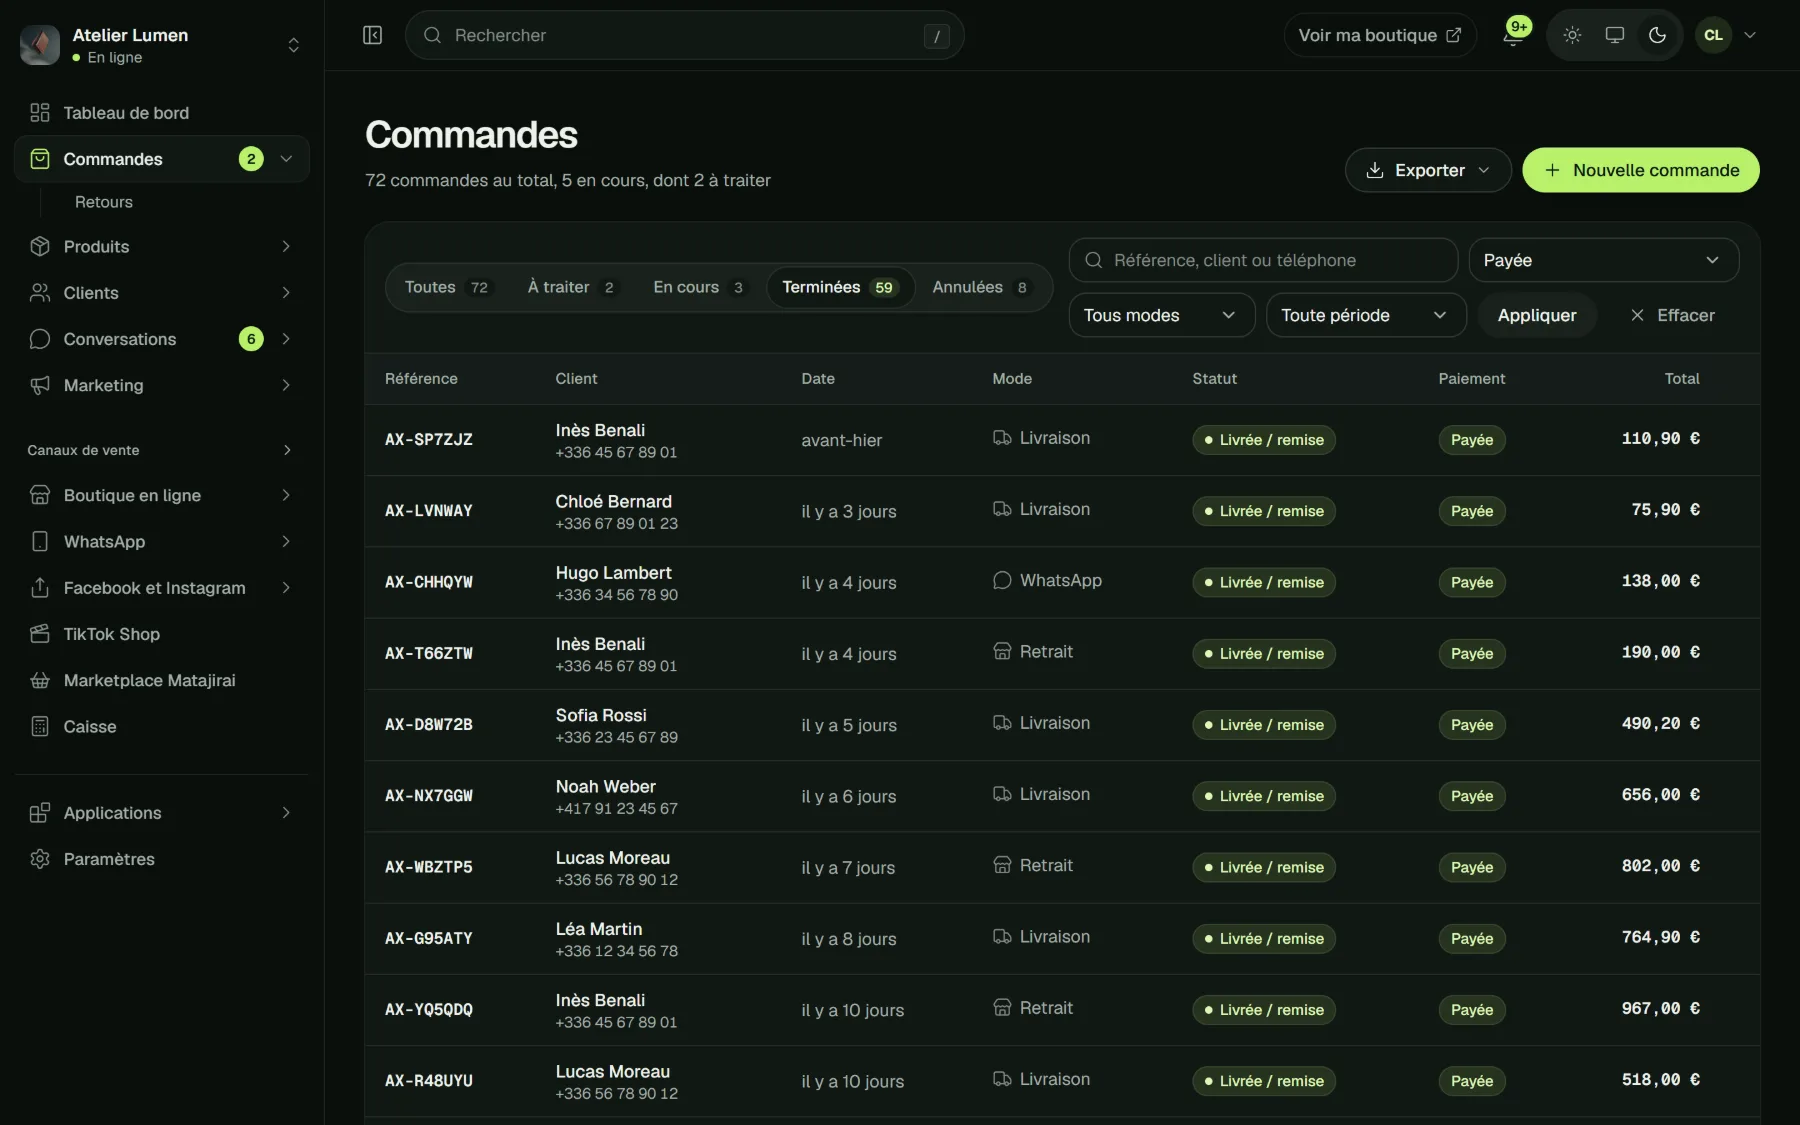This screenshot has width=1800, height=1125.
Task: Open Facebook et Instagram channel
Action: 162,588
